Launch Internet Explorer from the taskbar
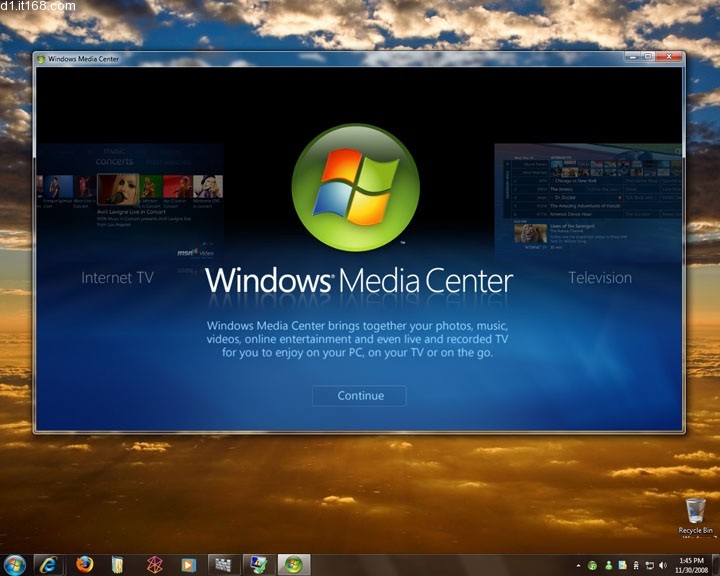Viewport: 720px width, 576px height. pos(48,565)
